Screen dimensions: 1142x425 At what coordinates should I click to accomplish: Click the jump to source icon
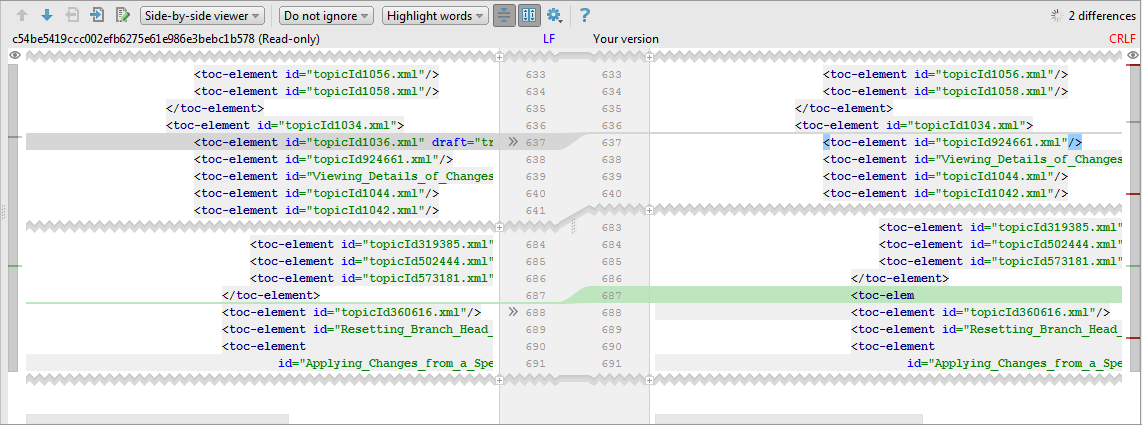(97, 15)
